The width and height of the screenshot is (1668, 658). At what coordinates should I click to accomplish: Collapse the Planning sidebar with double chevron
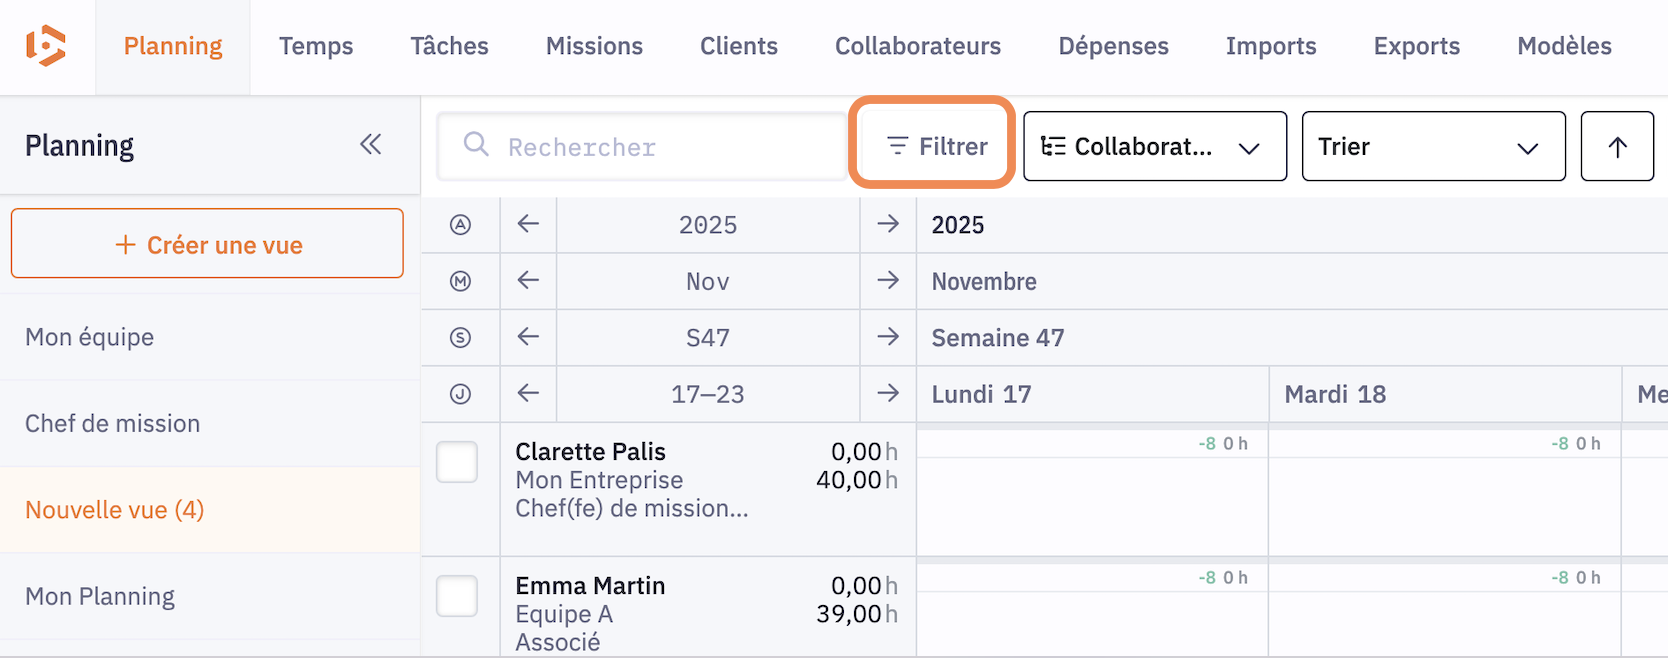click(371, 145)
